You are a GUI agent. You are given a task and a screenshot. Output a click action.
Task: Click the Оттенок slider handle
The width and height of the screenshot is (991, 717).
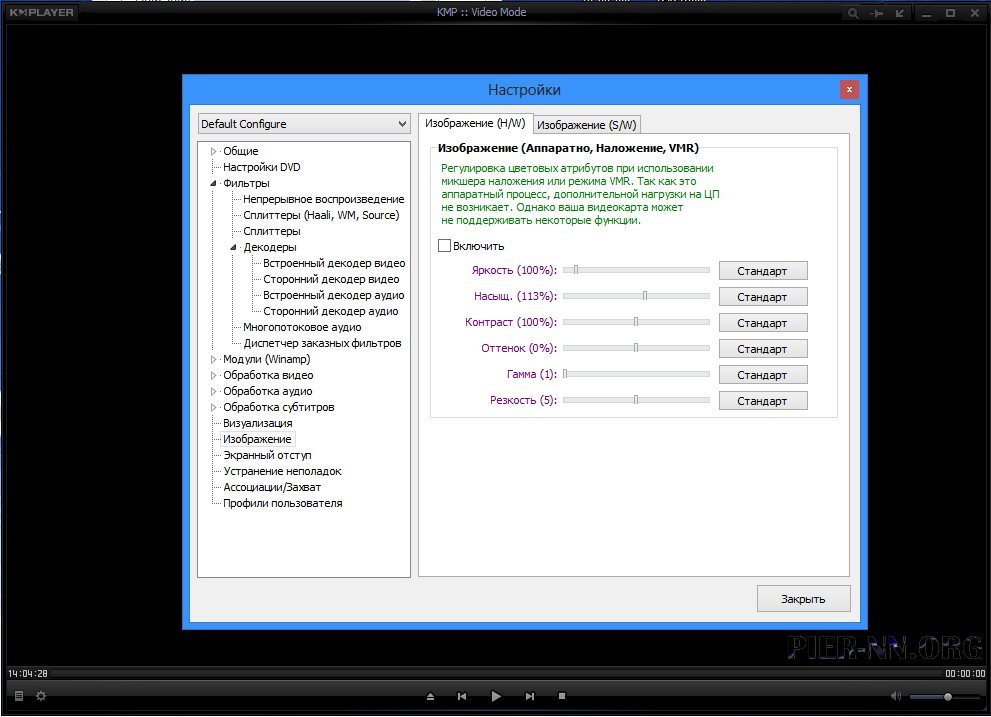636,348
